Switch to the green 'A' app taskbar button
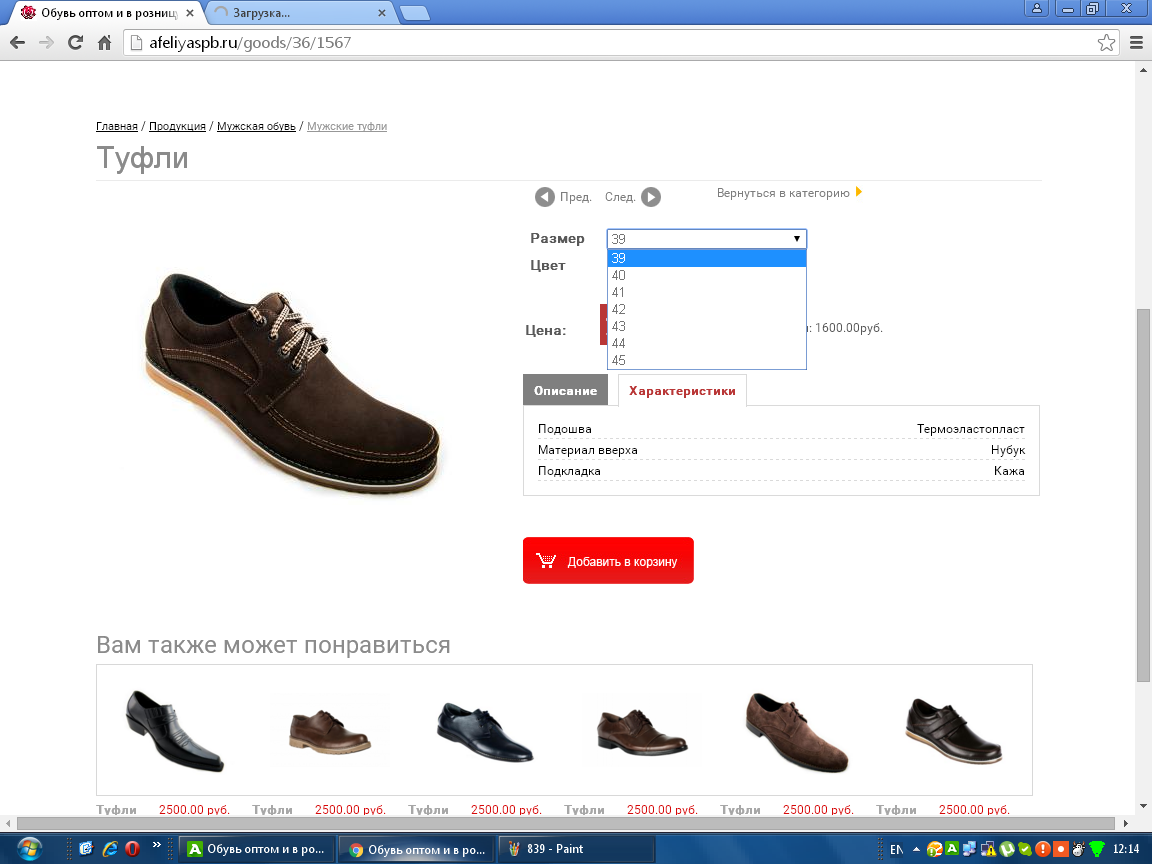This screenshot has height=864, width=1152. pyautogui.click(x=256, y=849)
